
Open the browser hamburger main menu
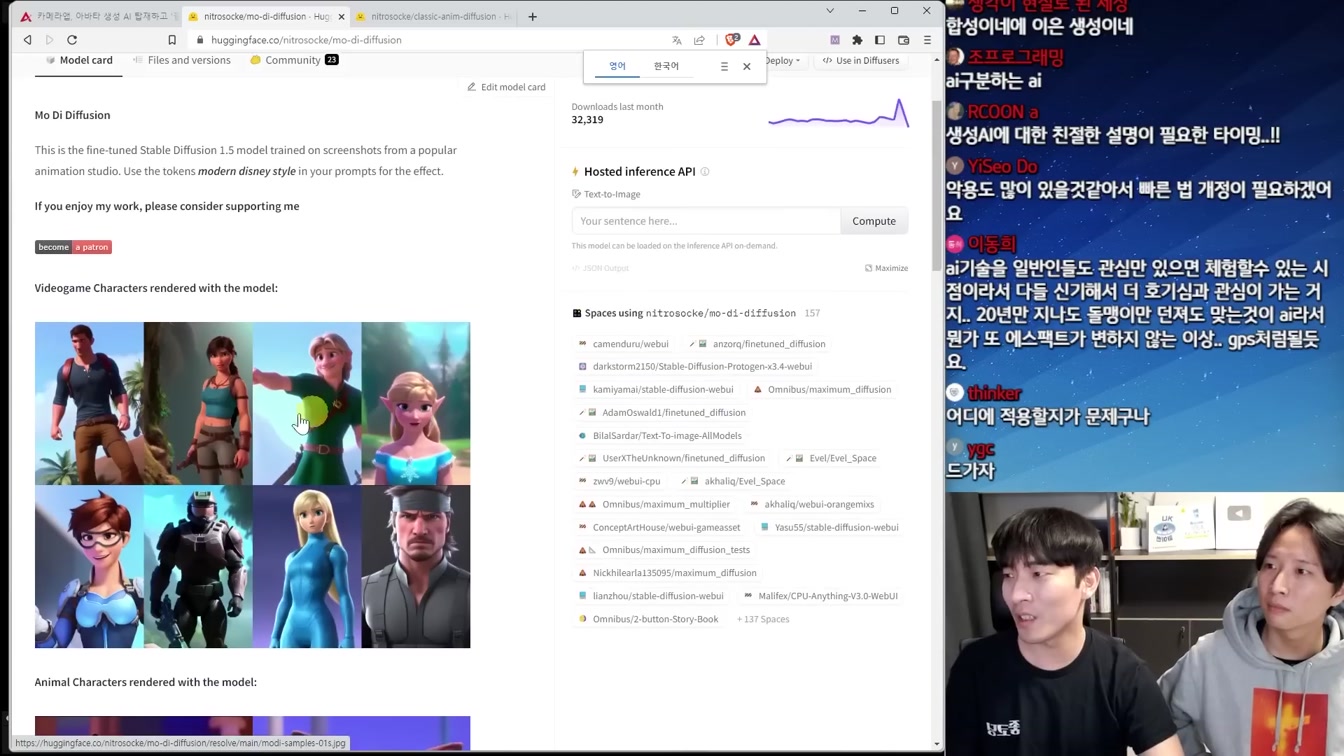pos(927,40)
